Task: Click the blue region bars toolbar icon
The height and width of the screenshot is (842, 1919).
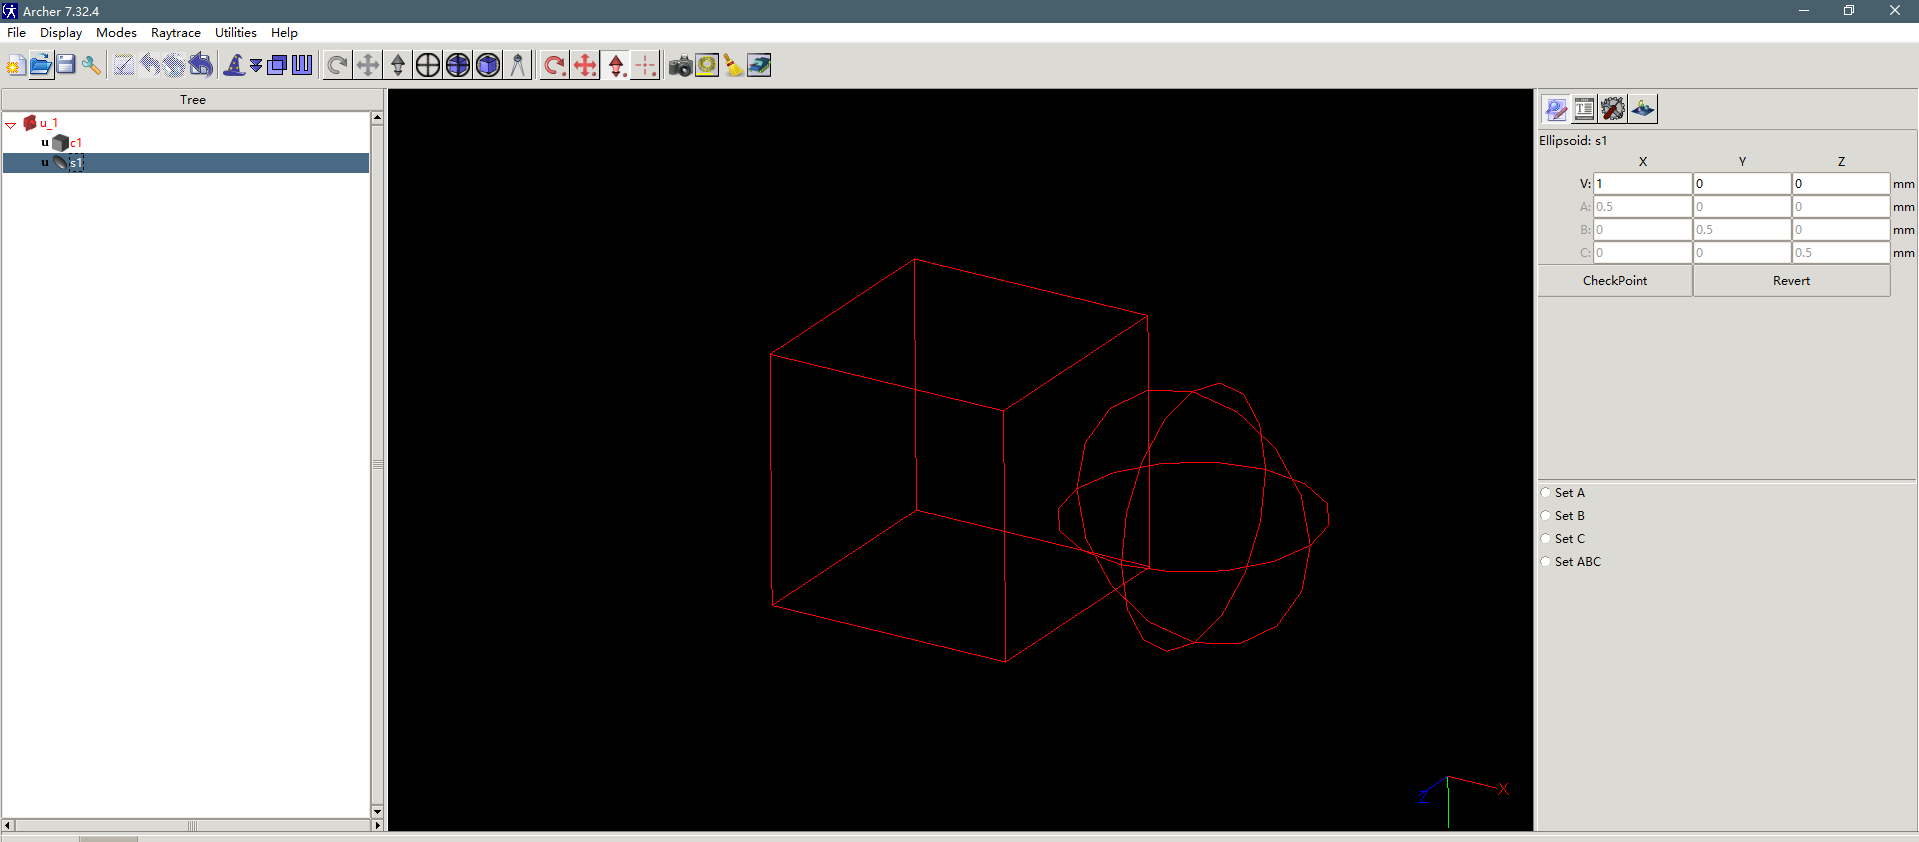Action: pyautogui.click(x=302, y=66)
